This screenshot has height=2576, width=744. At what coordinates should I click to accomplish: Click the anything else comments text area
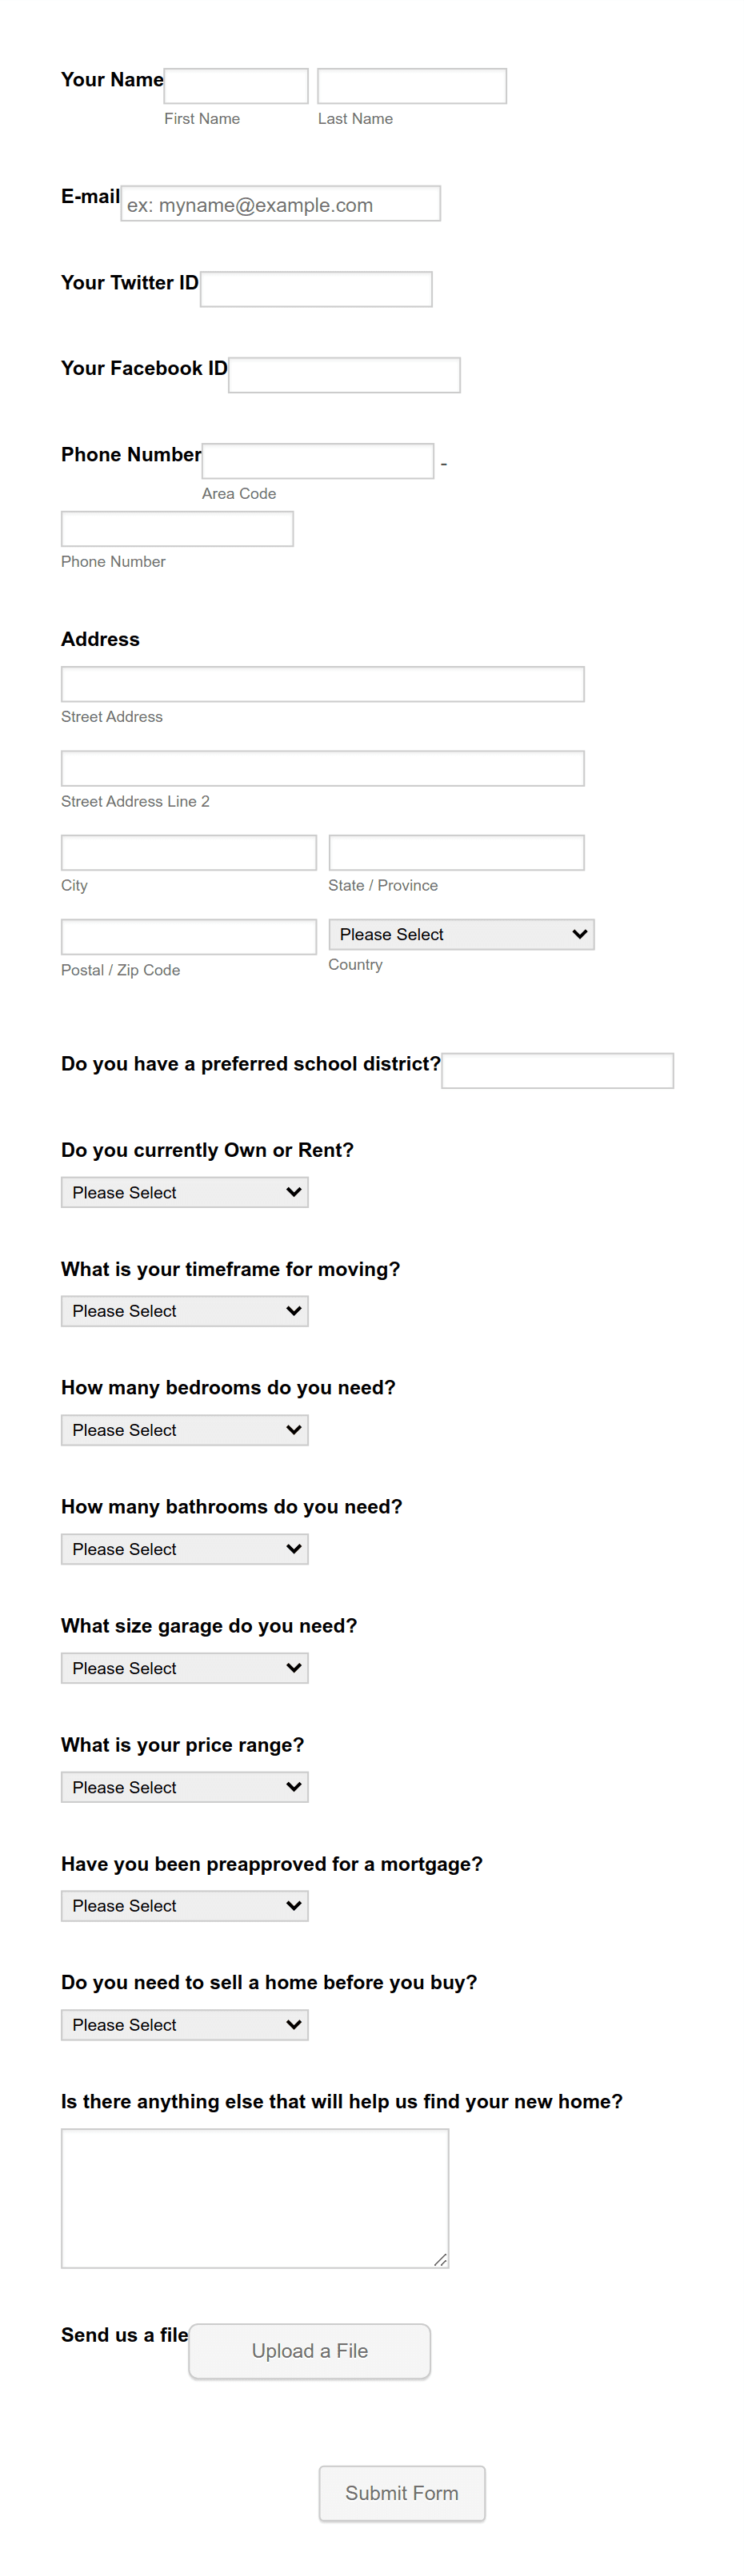pyautogui.click(x=255, y=2198)
